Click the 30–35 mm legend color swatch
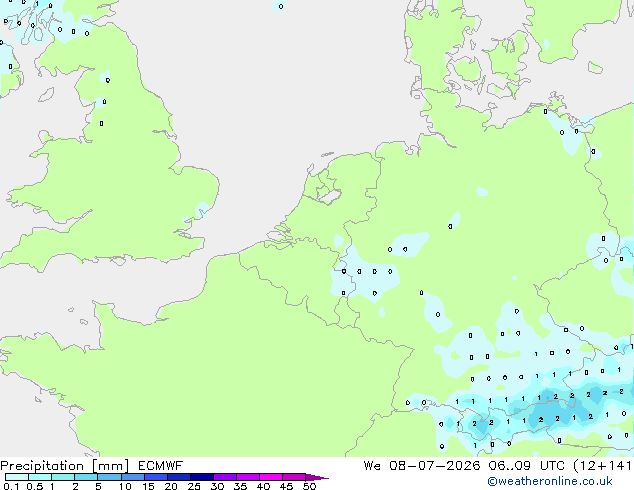This screenshot has width=634, height=490. [224, 477]
